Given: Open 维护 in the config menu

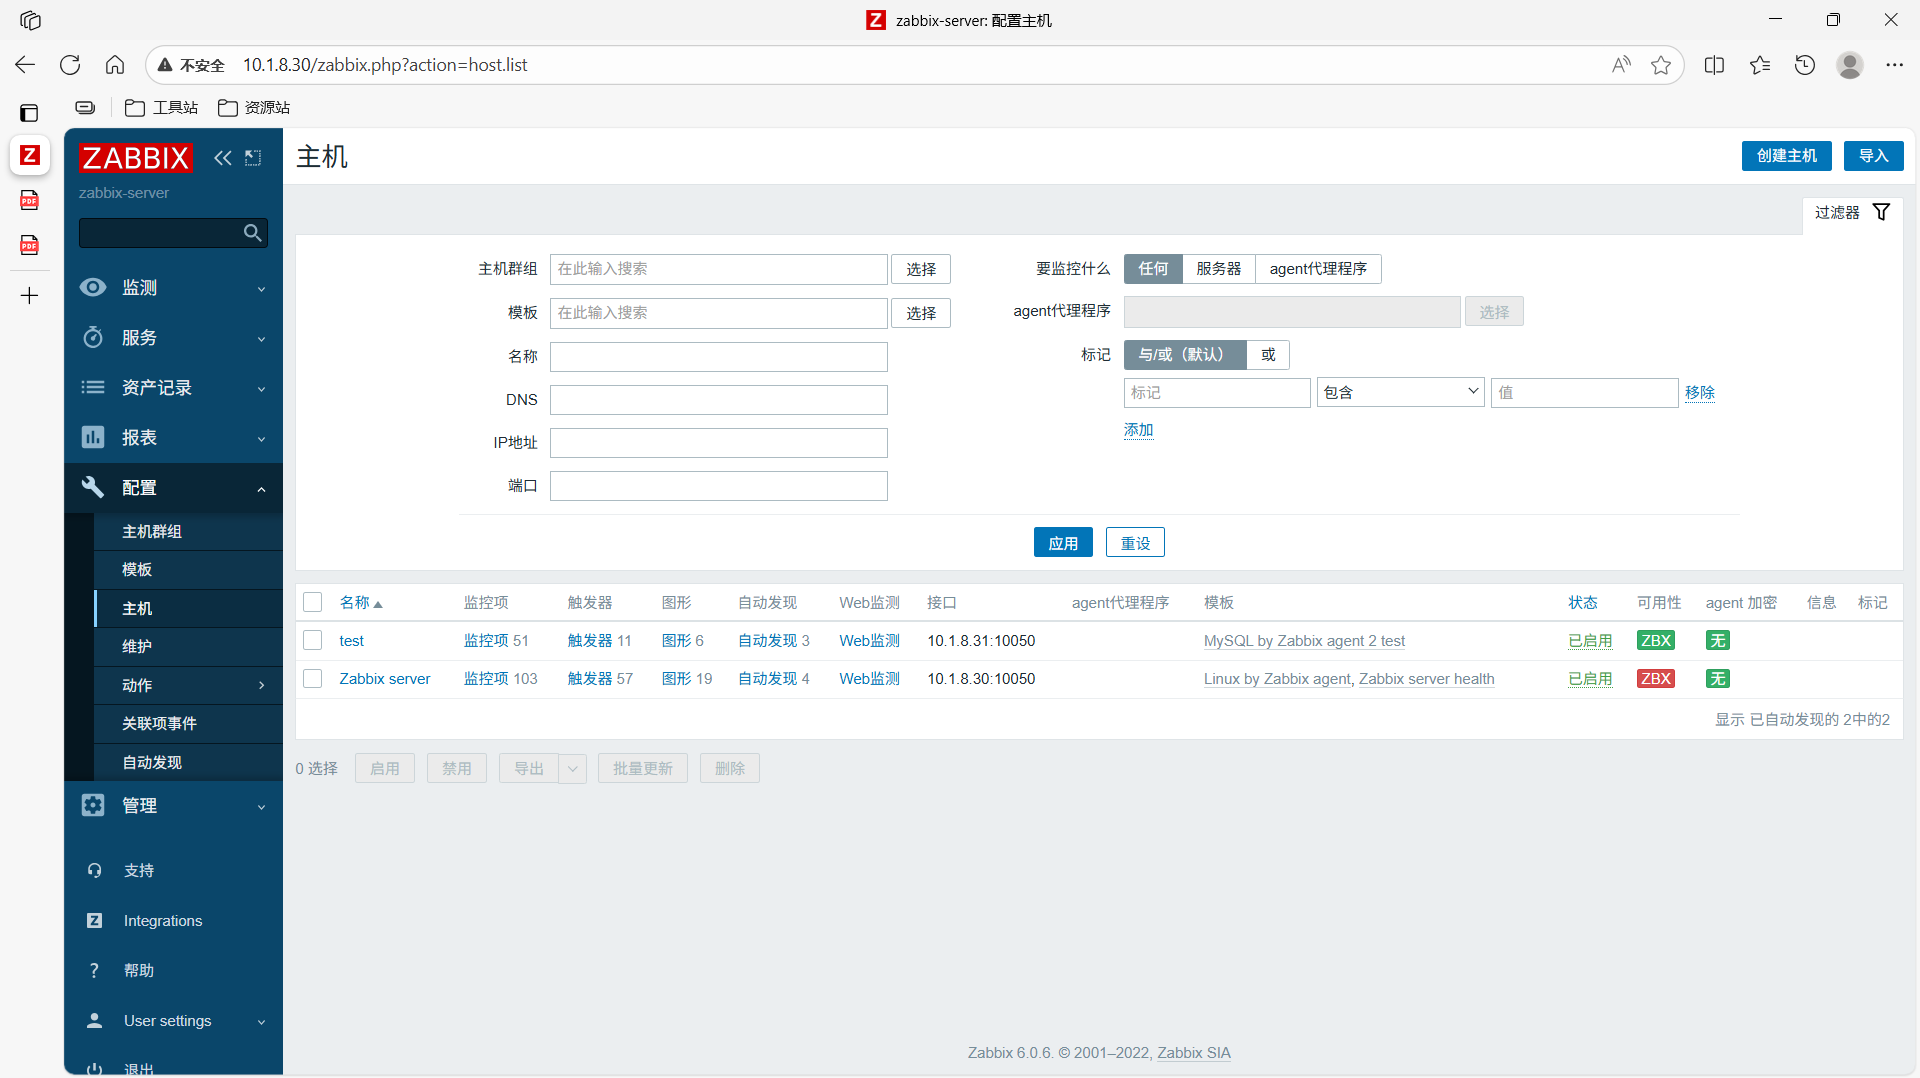Looking at the screenshot, I should pyautogui.click(x=188, y=647).
